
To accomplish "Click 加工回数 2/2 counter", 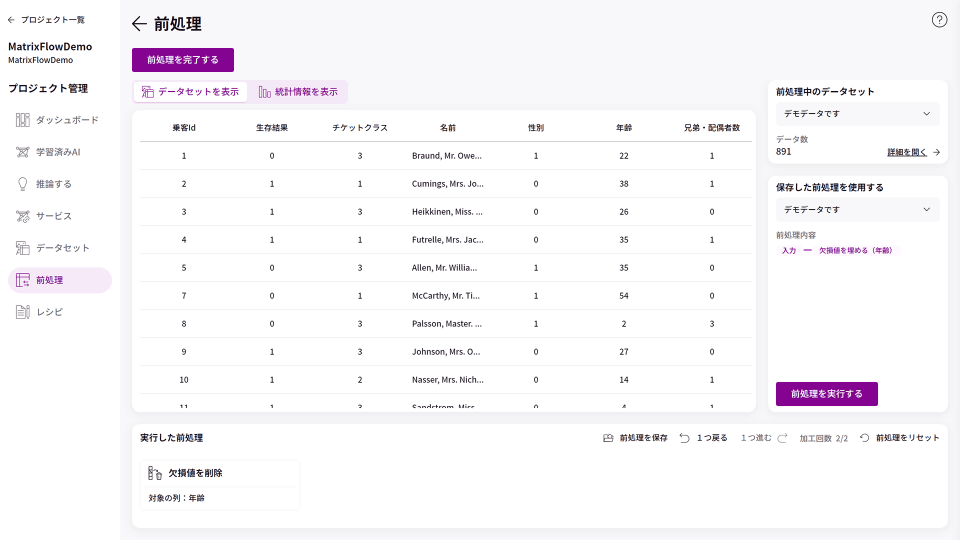I will (x=823, y=438).
